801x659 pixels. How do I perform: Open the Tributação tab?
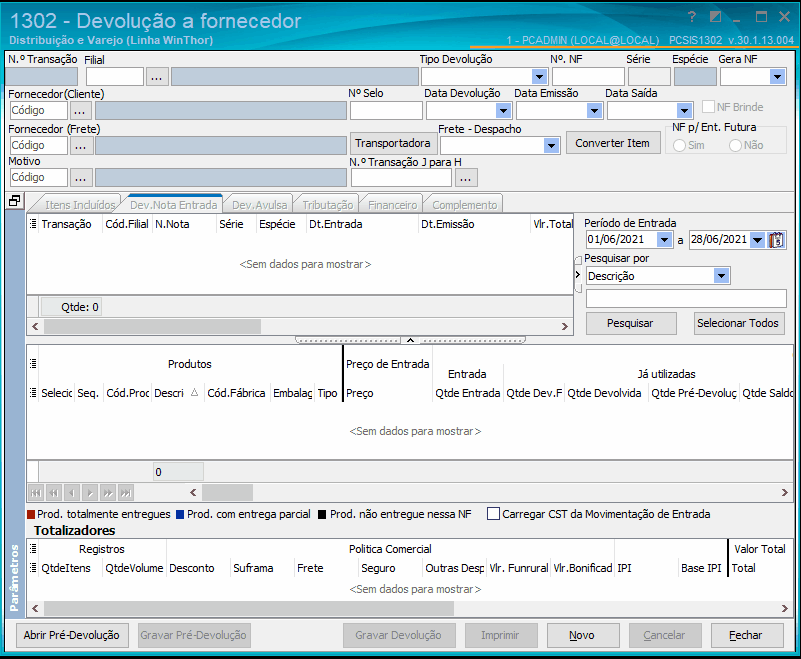click(x=327, y=205)
